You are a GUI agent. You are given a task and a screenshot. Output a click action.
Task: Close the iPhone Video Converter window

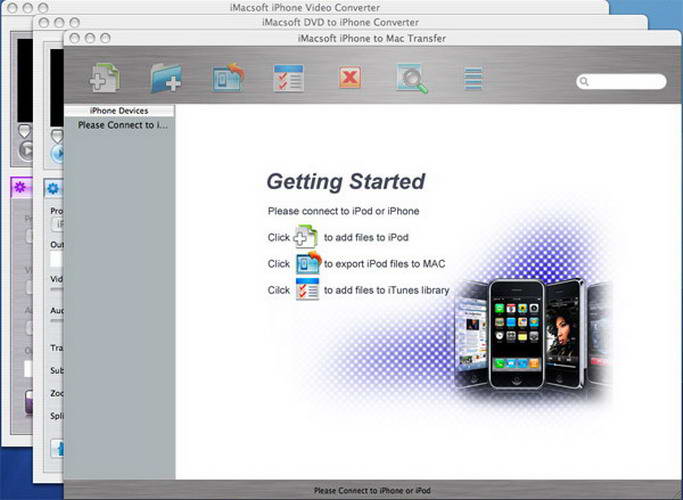[x=12, y=8]
